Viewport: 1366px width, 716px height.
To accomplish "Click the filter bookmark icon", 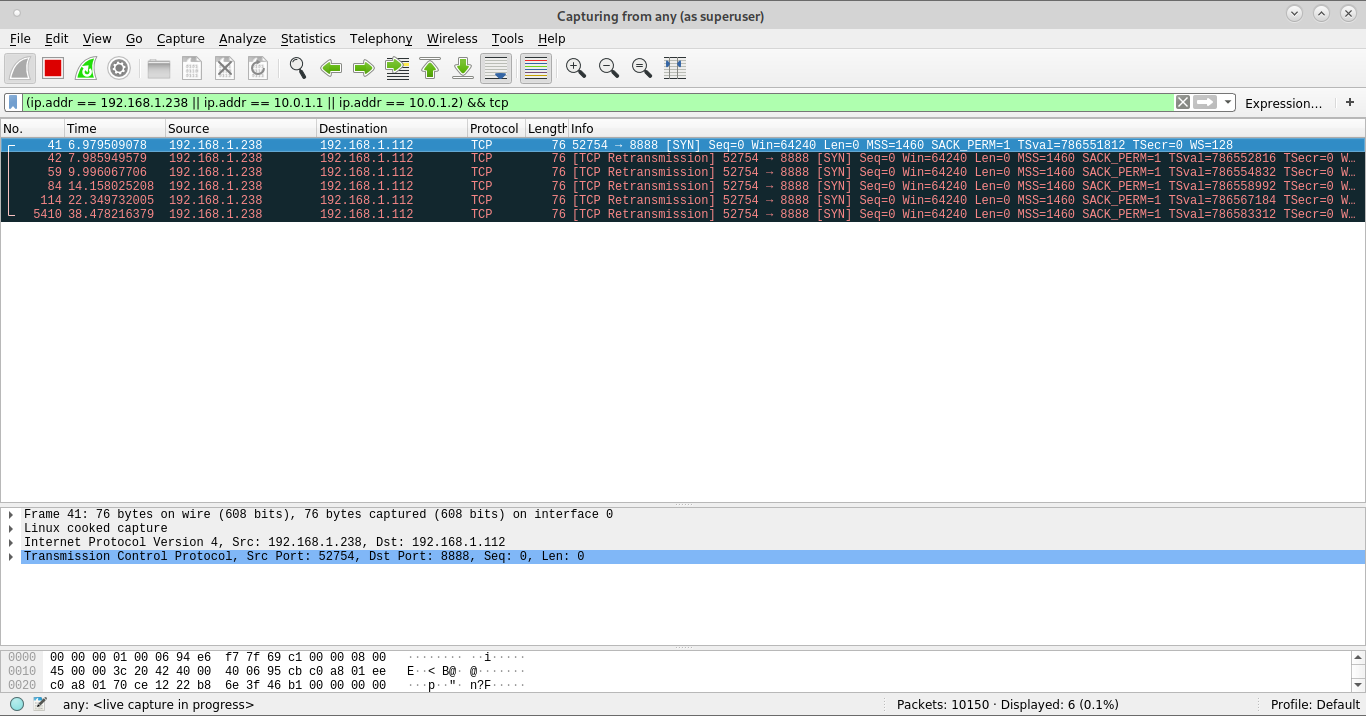I will click(13, 102).
